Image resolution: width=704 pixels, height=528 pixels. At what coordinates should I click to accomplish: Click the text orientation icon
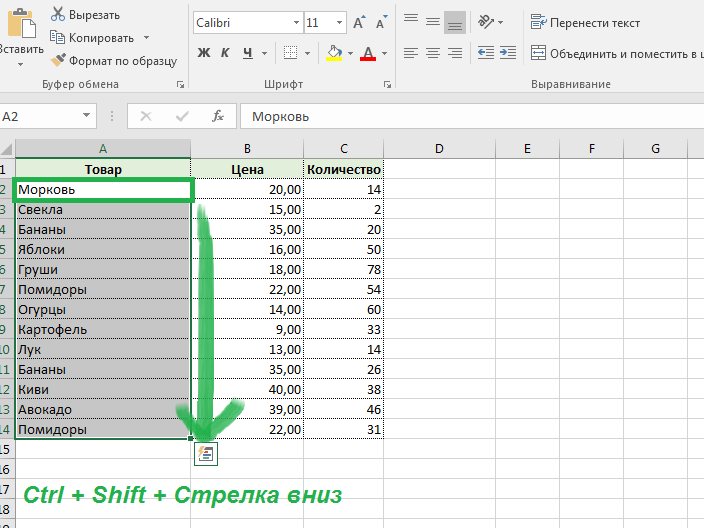click(x=485, y=22)
